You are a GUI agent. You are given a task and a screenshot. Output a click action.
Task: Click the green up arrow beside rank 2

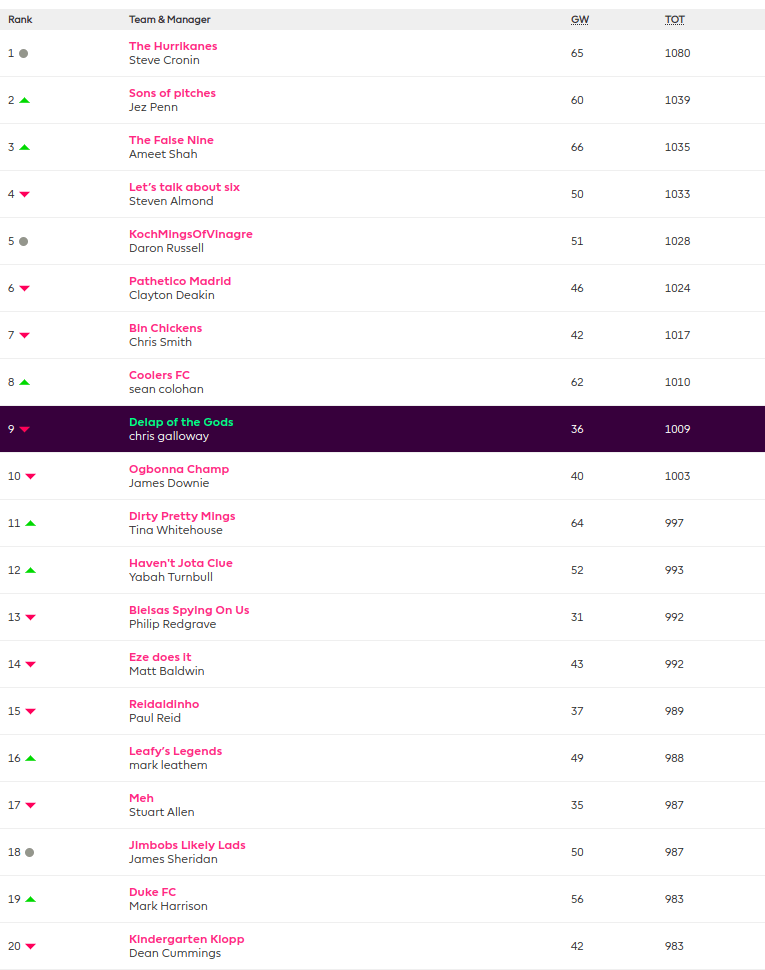coord(24,101)
